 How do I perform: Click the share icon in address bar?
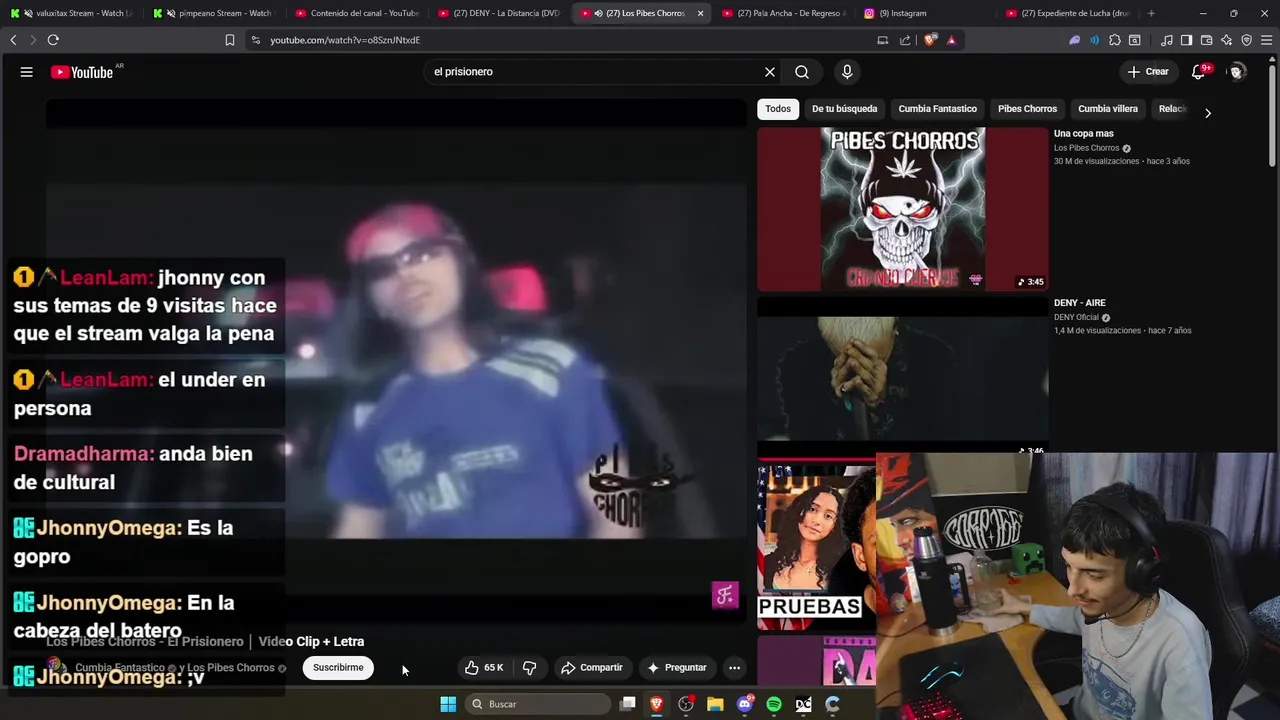click(905, 40)
